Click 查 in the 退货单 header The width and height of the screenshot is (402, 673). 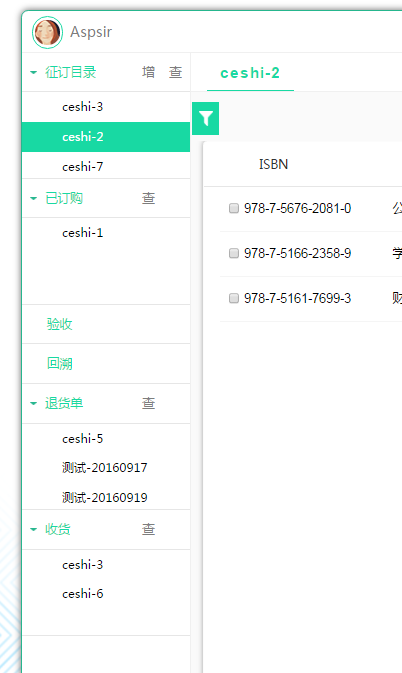(x=148, y=403)
